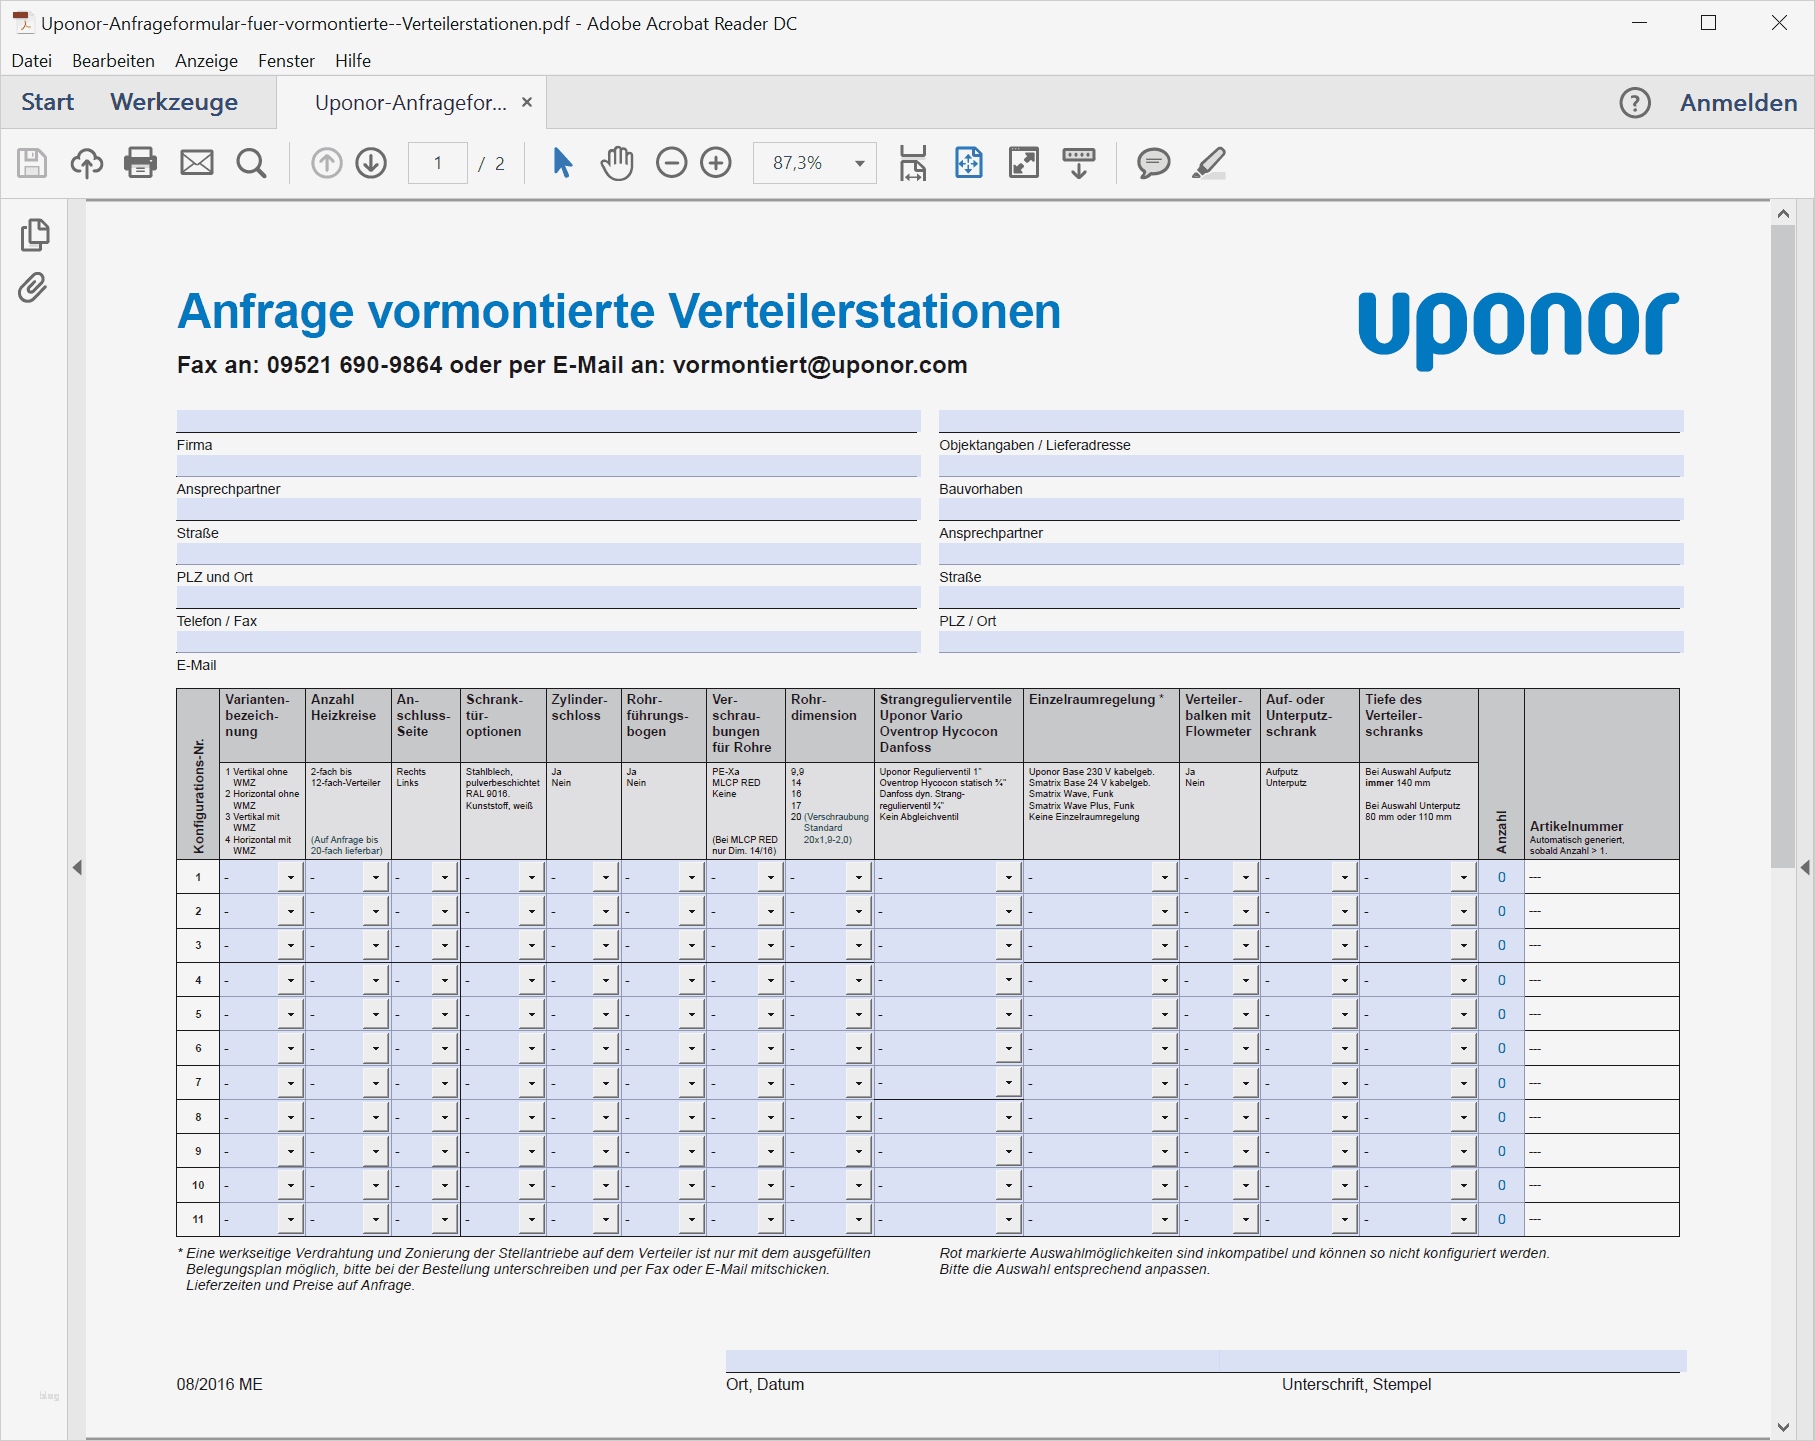The width and height of the screenshot is (1815, 1441).
Task: Open the Datei menu
Action: 32,61
